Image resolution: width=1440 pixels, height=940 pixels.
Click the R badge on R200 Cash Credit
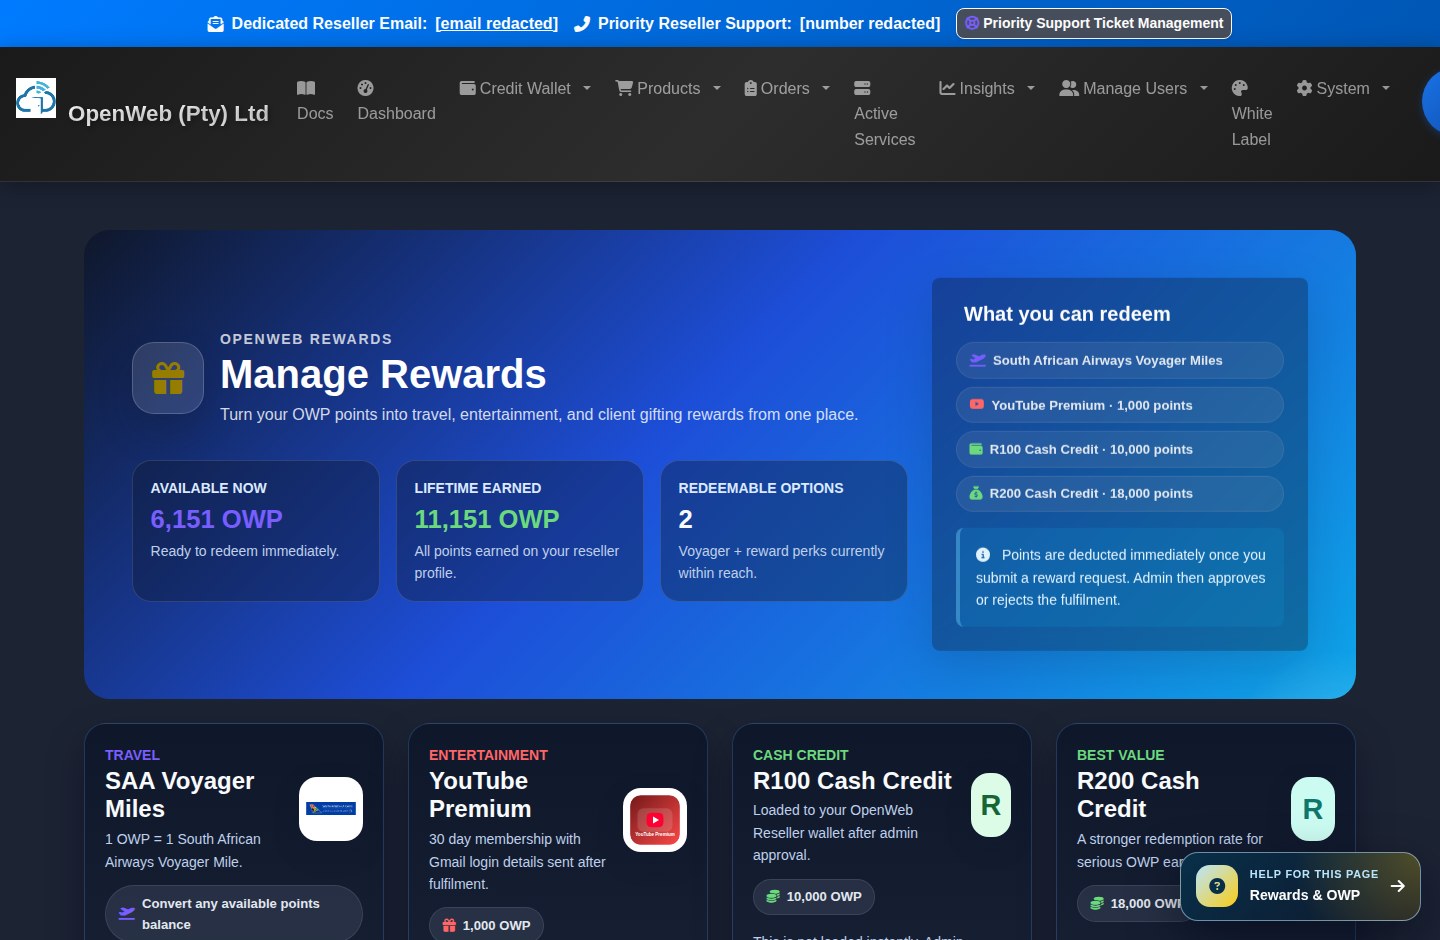[x=1313, y=809]
